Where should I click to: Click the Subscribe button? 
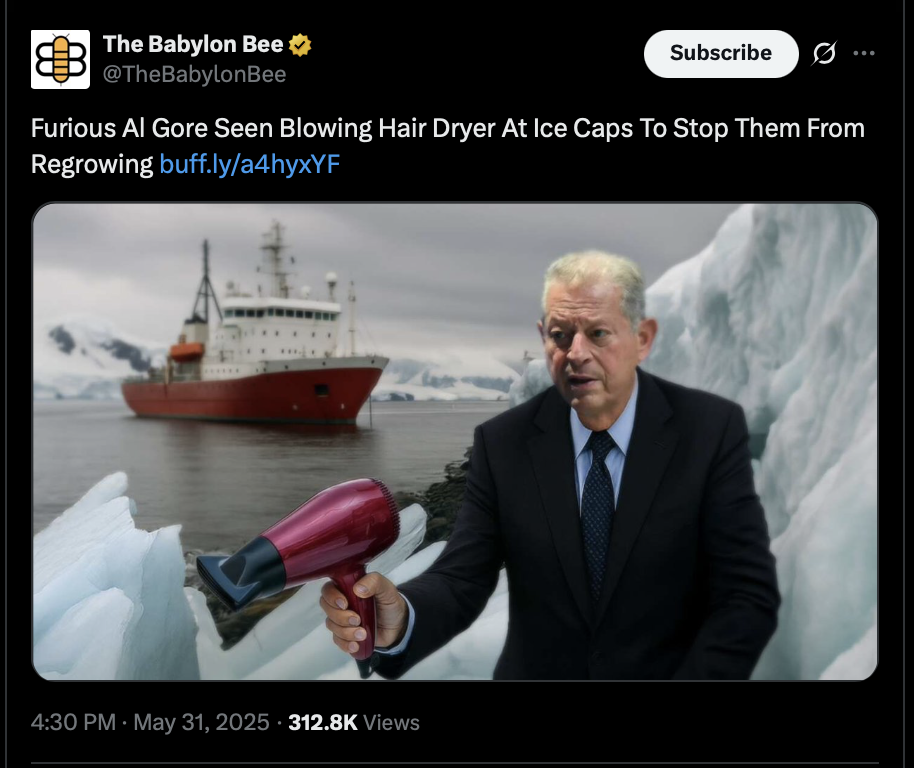click(x=720, y=54)
